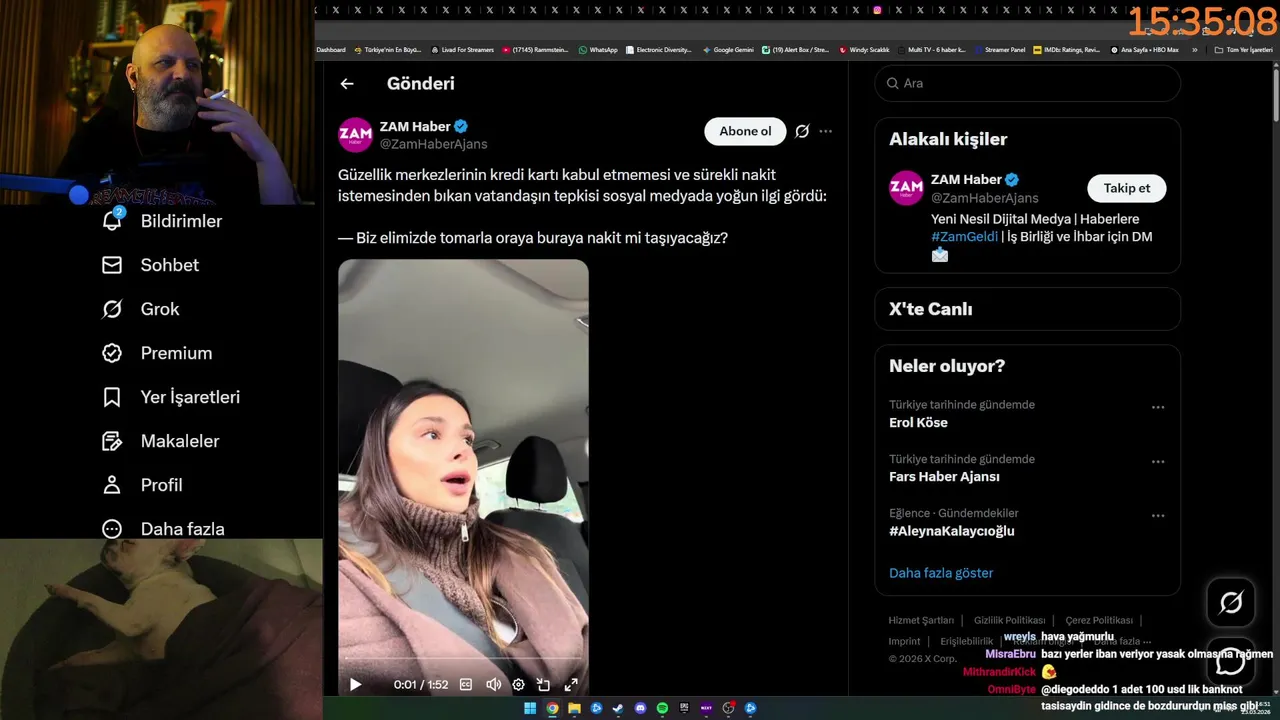Open options for the Erol Köse trend
1280x720 pixels.
coord(1158,408)
